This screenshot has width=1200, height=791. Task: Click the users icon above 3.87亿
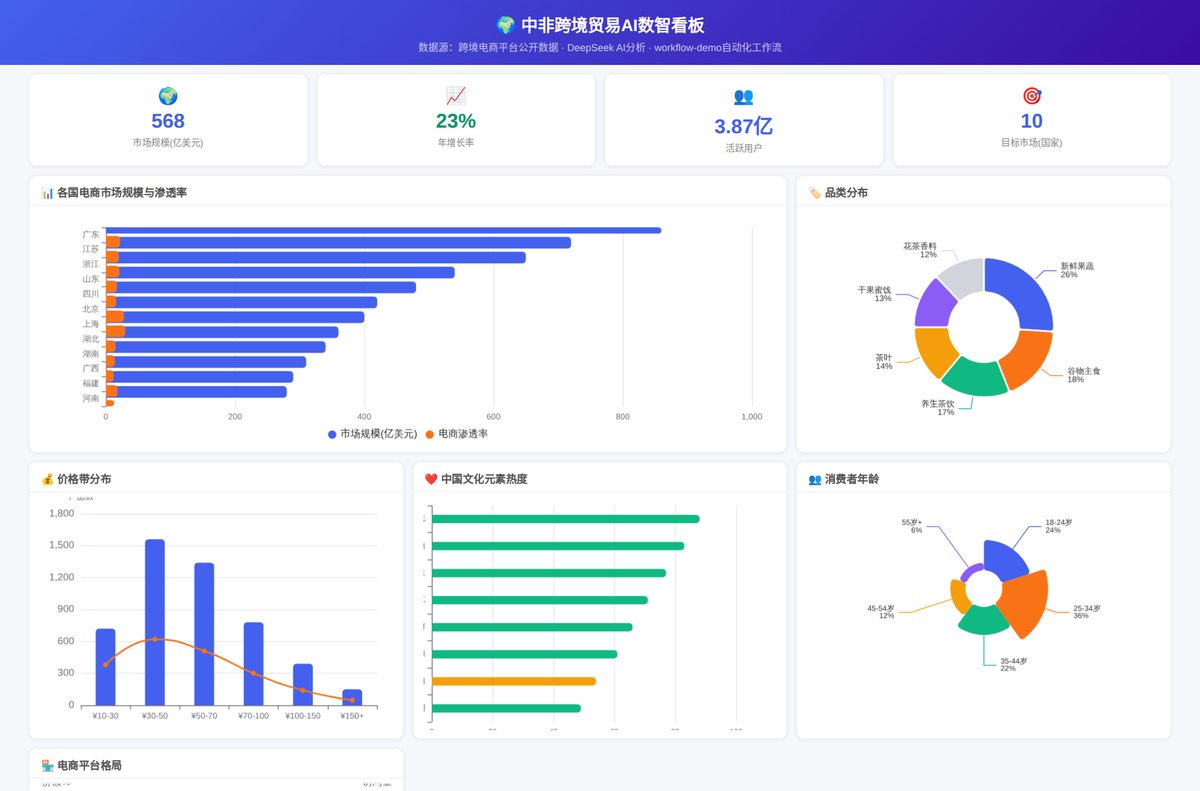744,96
